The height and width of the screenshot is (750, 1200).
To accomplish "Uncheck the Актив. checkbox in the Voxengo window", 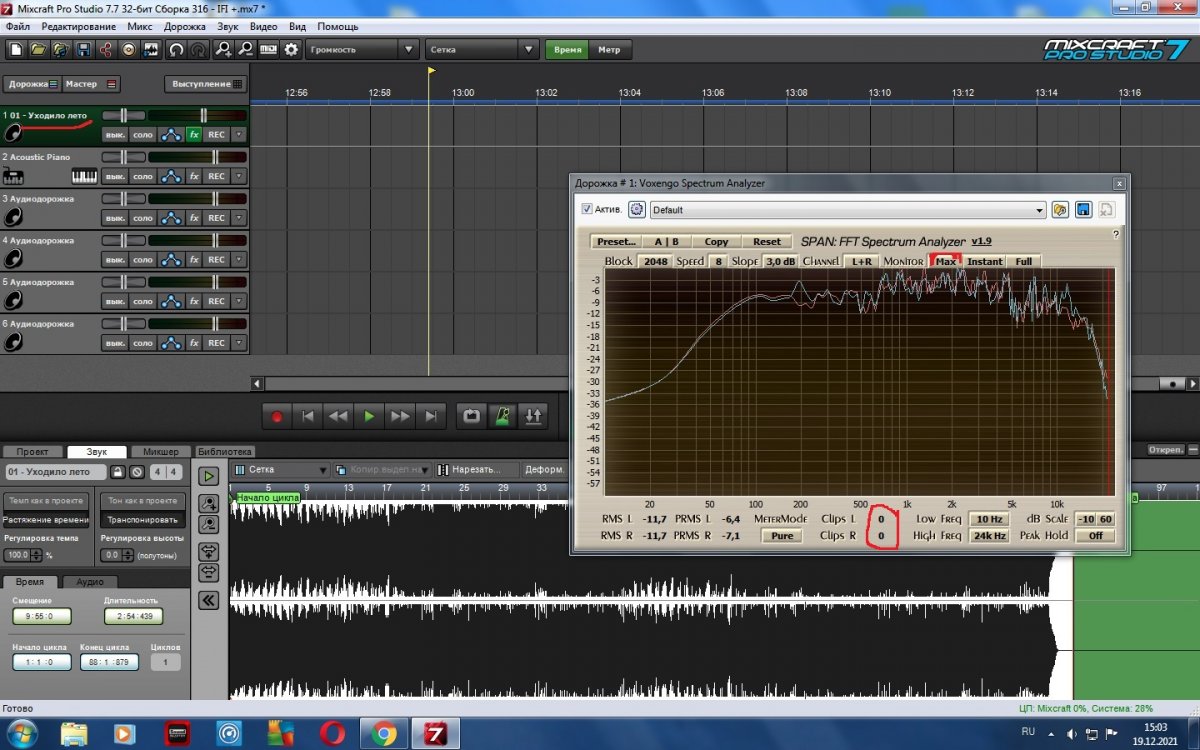I will 587,210.
